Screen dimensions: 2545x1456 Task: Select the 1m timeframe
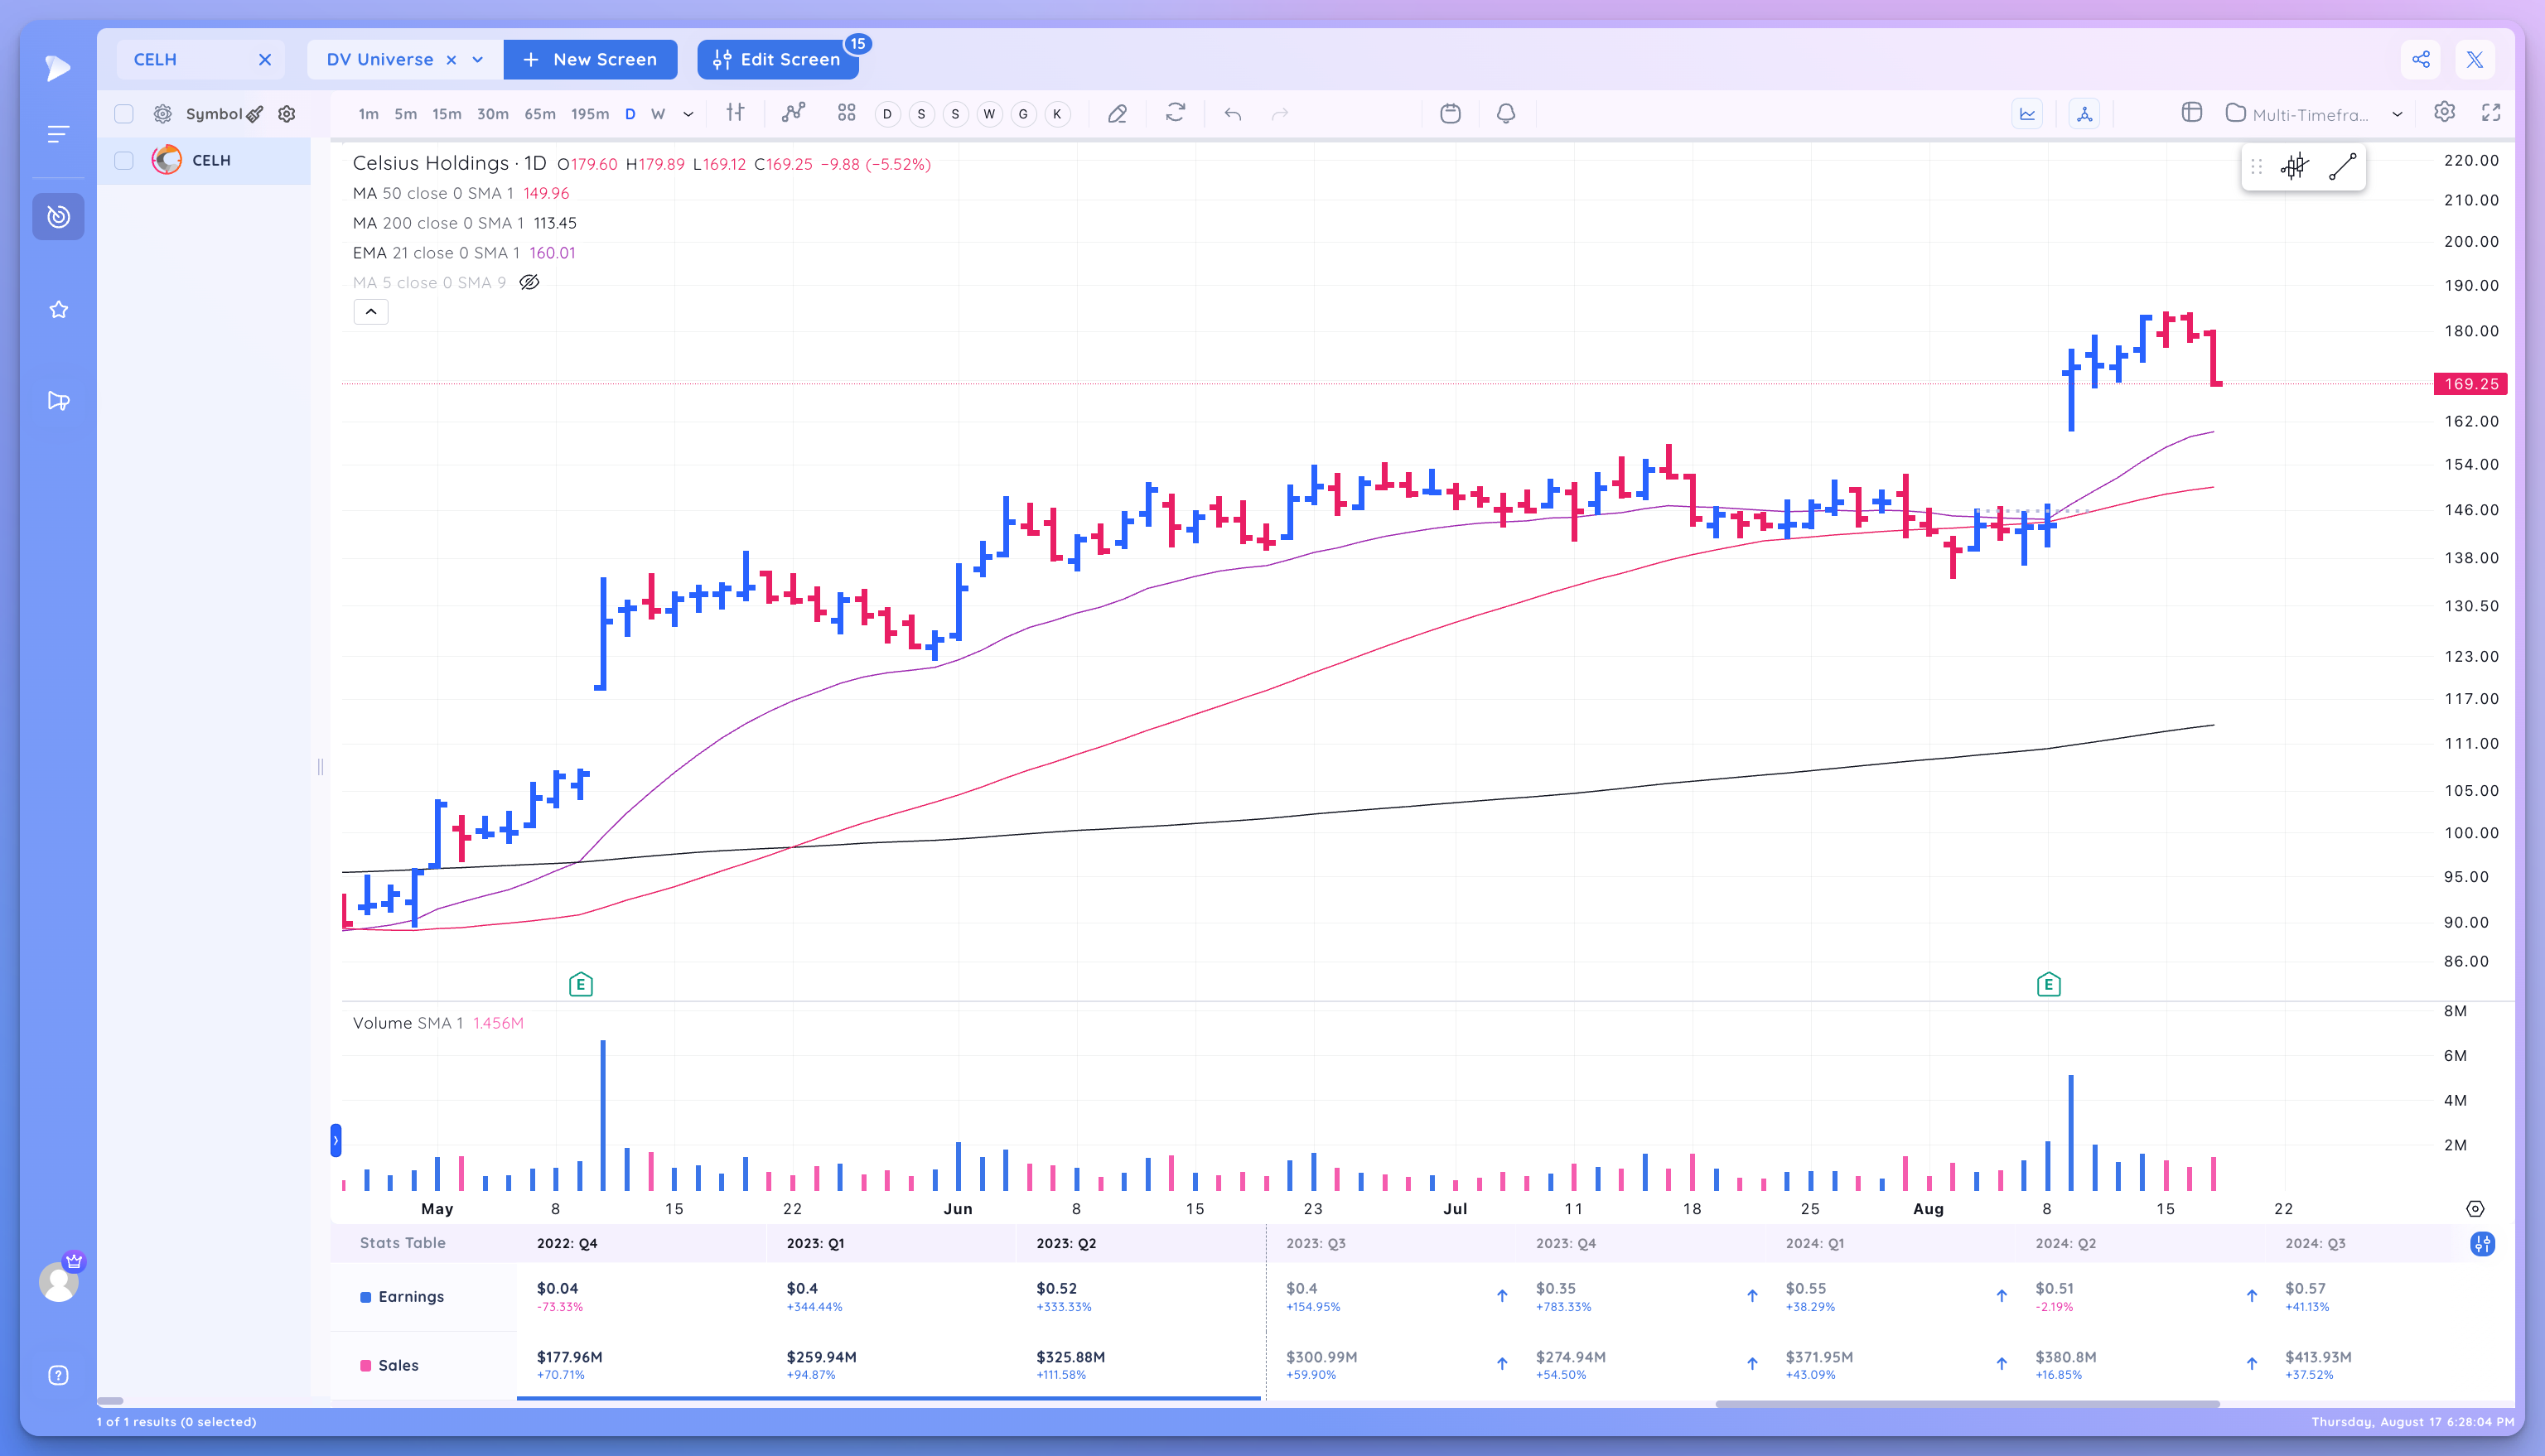pyautogui.click(x=368, y=114)
